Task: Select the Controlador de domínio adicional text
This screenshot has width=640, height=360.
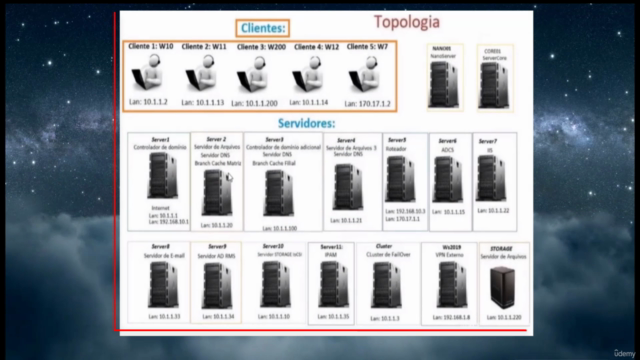Action: (283, 147)
